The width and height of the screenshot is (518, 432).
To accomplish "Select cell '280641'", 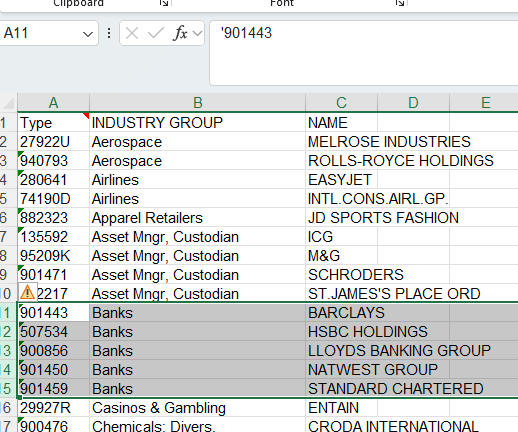I will (53, 180).
